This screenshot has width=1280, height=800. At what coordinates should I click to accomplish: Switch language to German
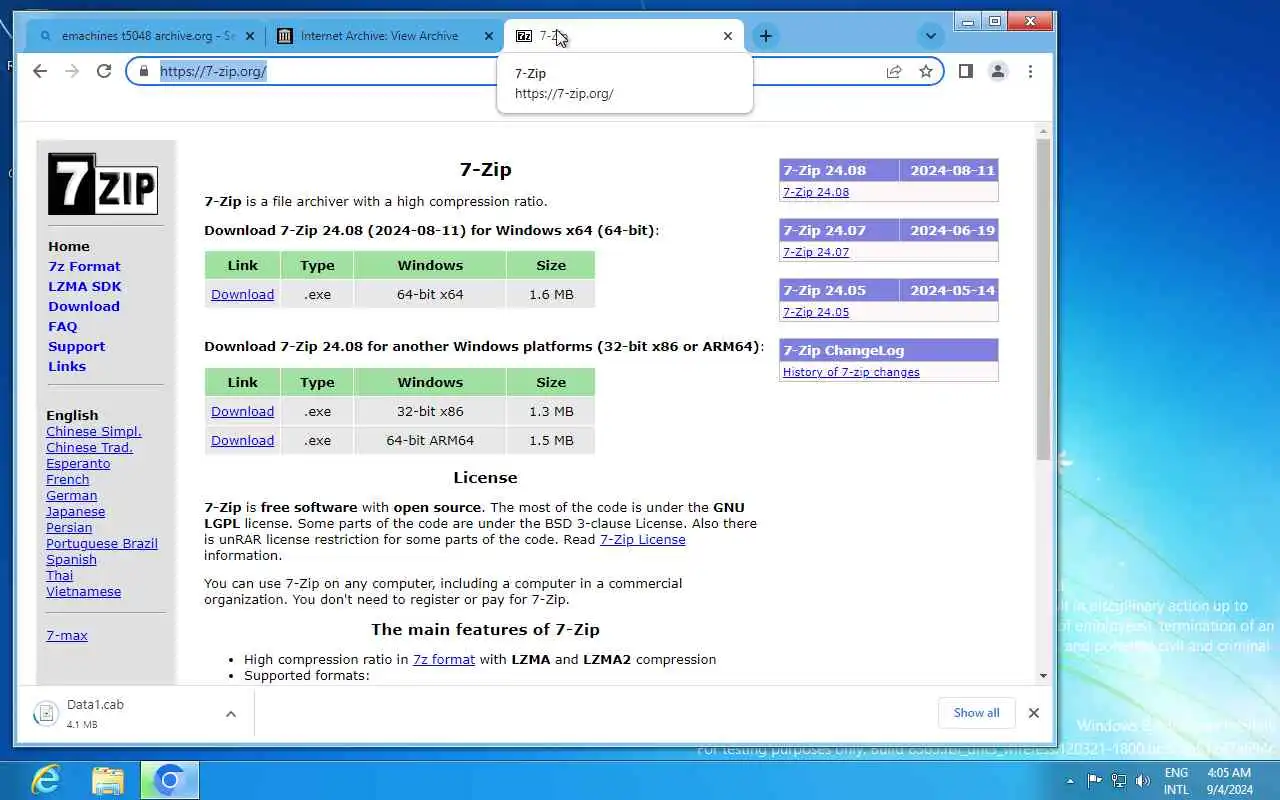point(72,495)
